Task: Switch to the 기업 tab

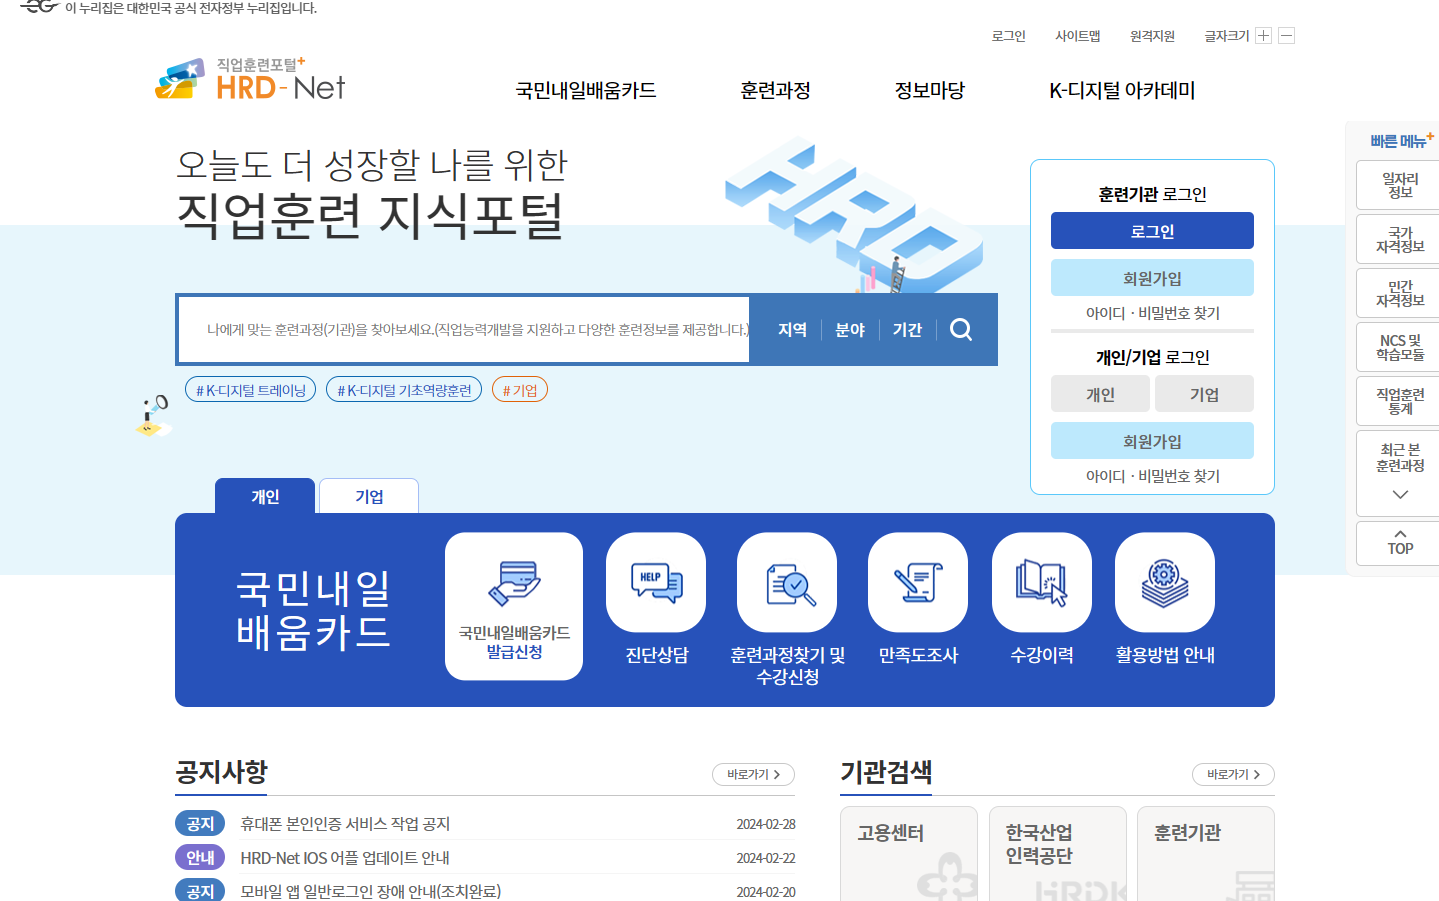Action: [368, 494]
